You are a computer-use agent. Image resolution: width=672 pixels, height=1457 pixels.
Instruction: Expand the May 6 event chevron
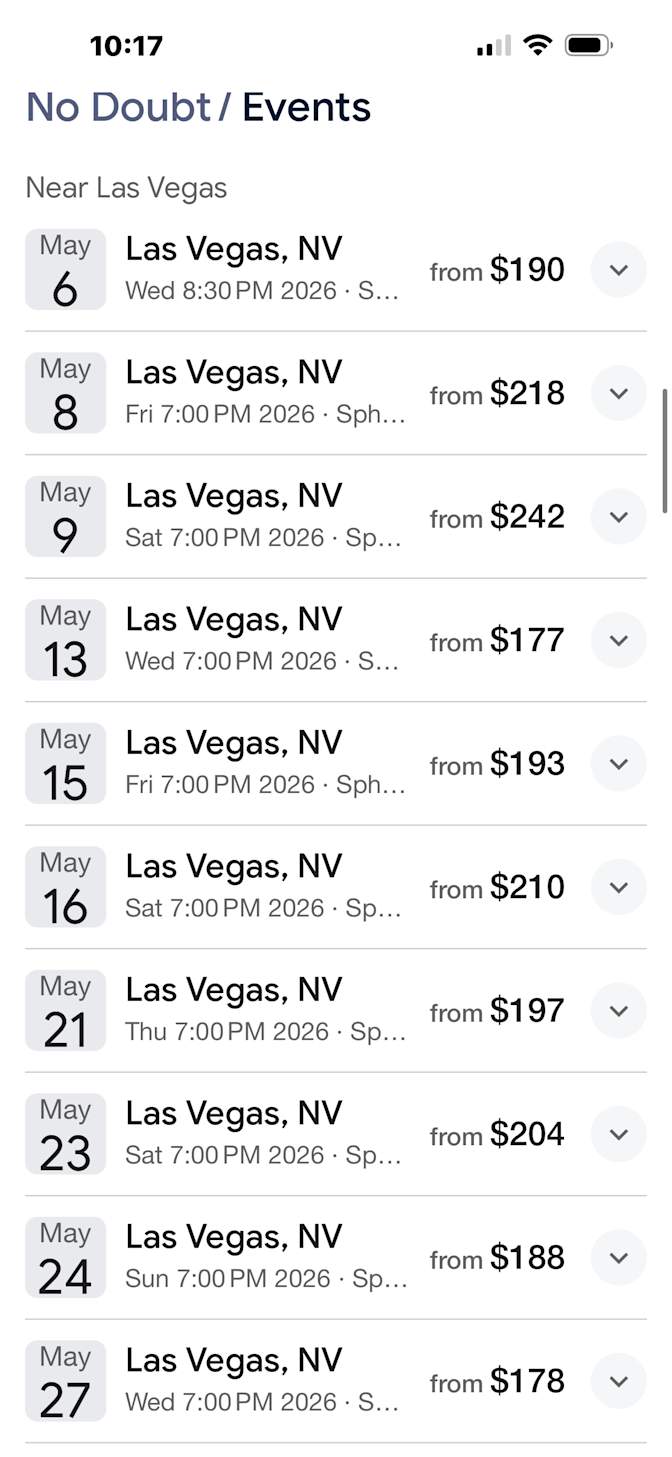click(x=618, y=270)
